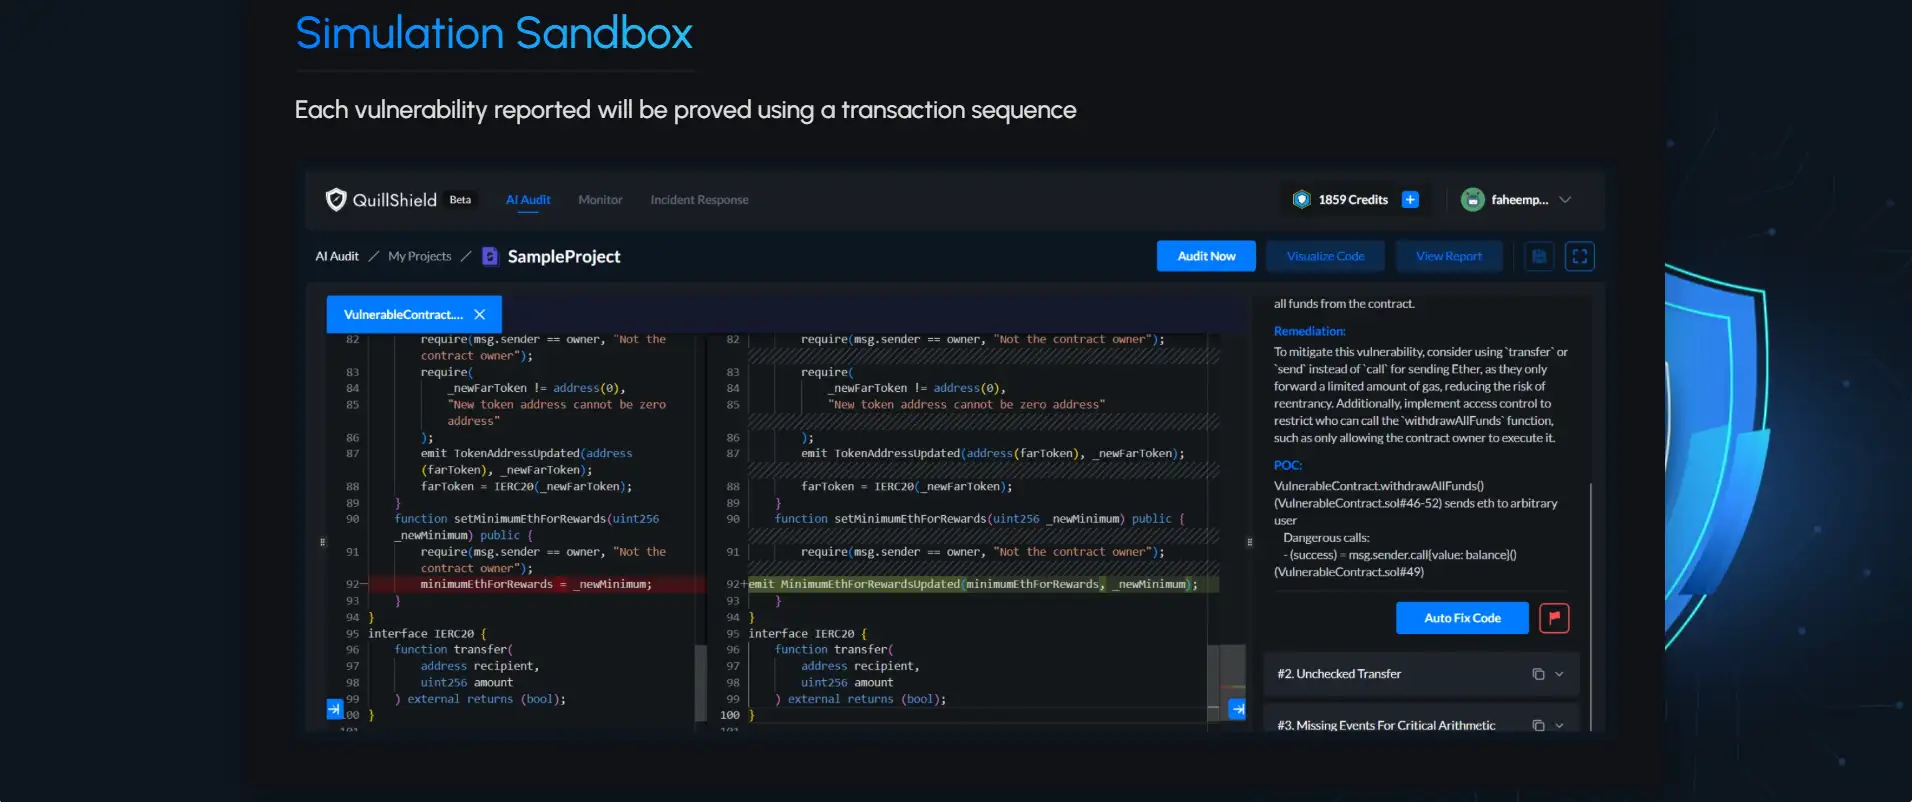Open the Incident Response tab
Screen dimensions: 1912x802
coord(699,200)
